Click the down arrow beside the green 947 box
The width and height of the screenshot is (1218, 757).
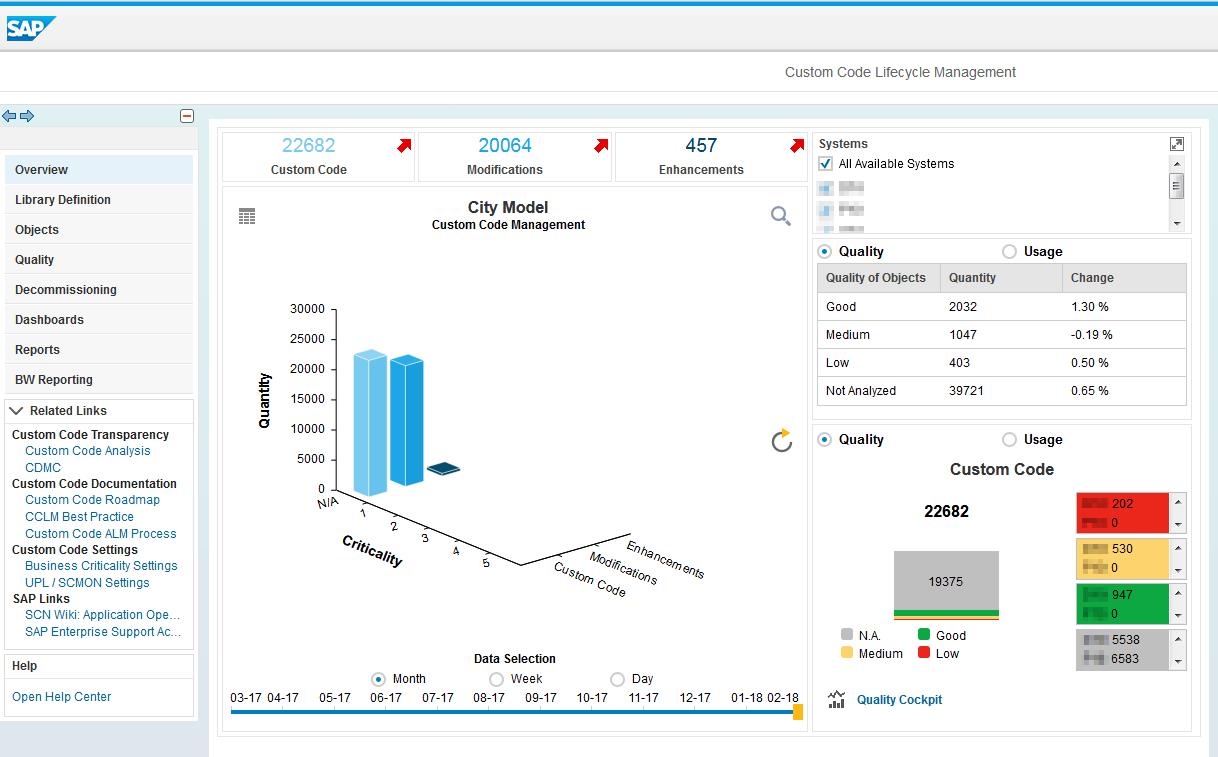tap(1178, 617)
